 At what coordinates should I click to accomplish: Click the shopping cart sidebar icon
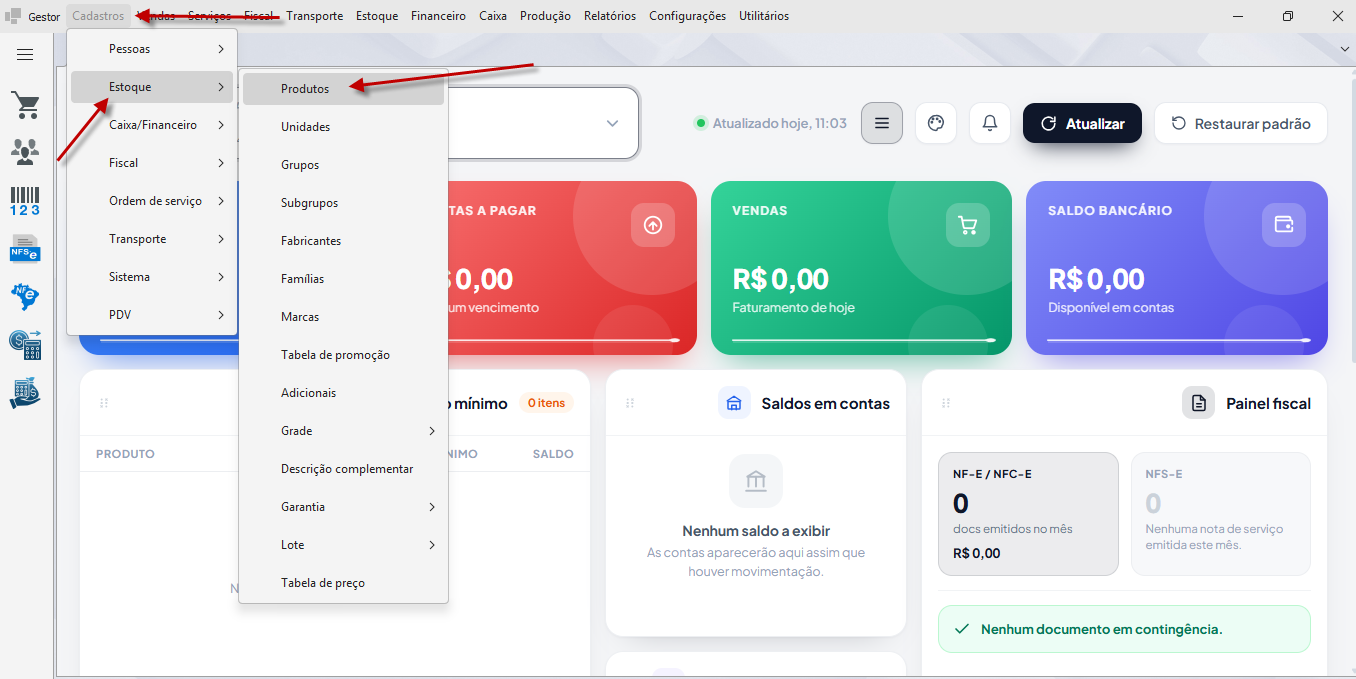25,104
